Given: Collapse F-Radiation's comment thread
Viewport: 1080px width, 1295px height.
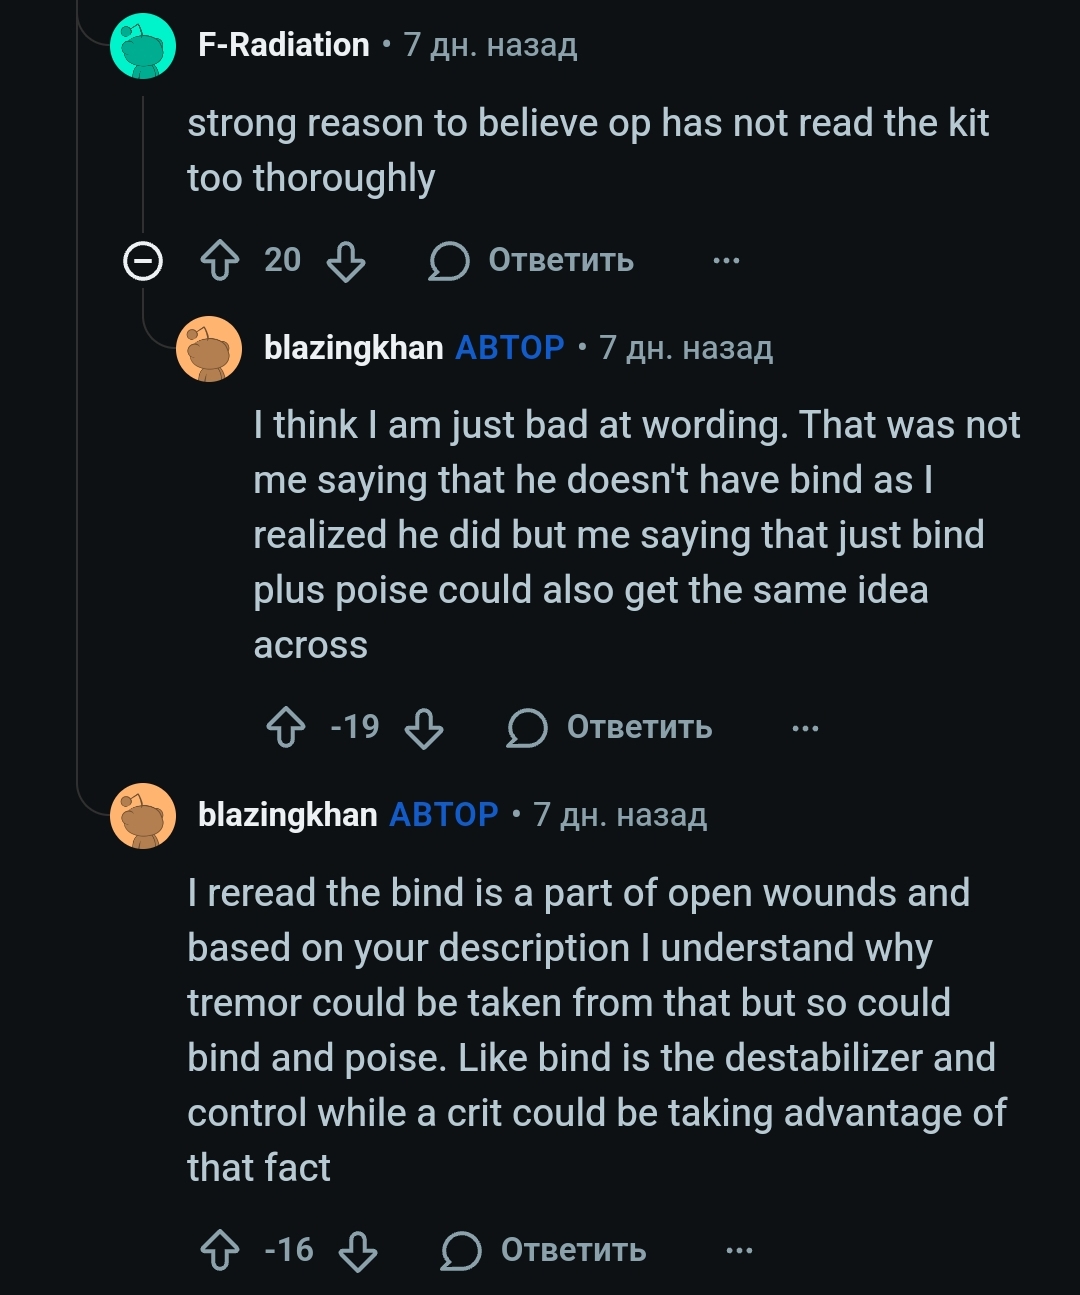Looking at the screenshot, I should click(x=143, y=262).
